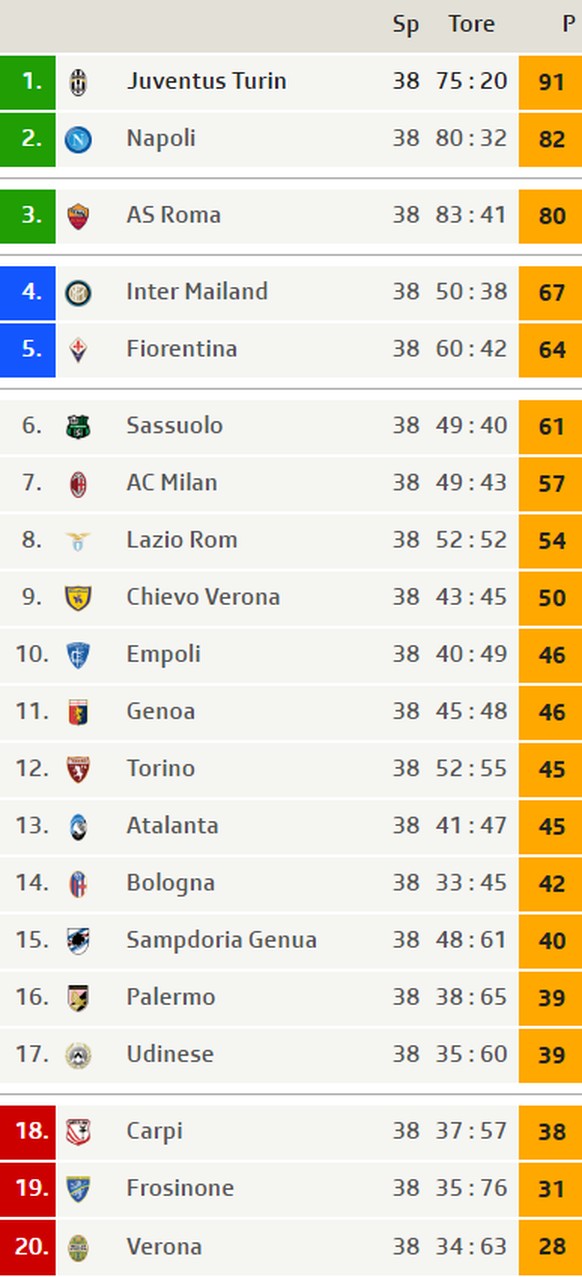The image size is (582, 1277).
Task: Click the Napoli club crest icon
Action: point(78,139)
